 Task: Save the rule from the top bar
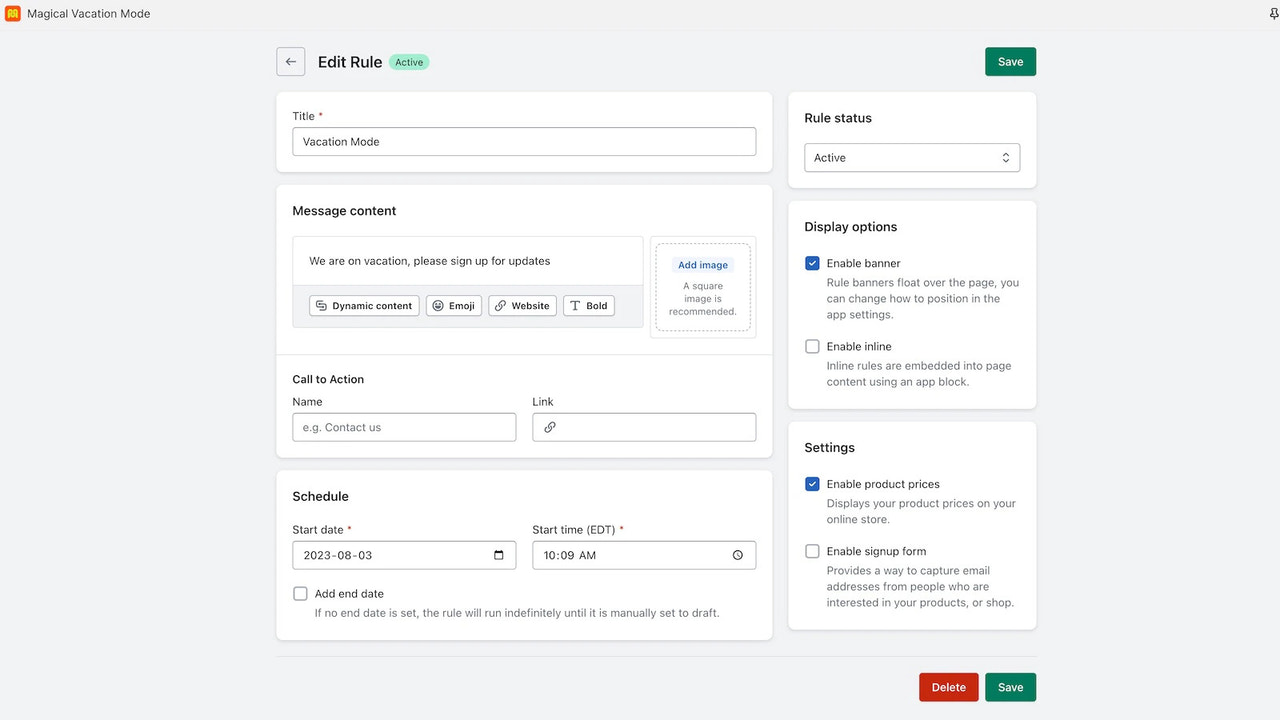[x=1010, y=61]
